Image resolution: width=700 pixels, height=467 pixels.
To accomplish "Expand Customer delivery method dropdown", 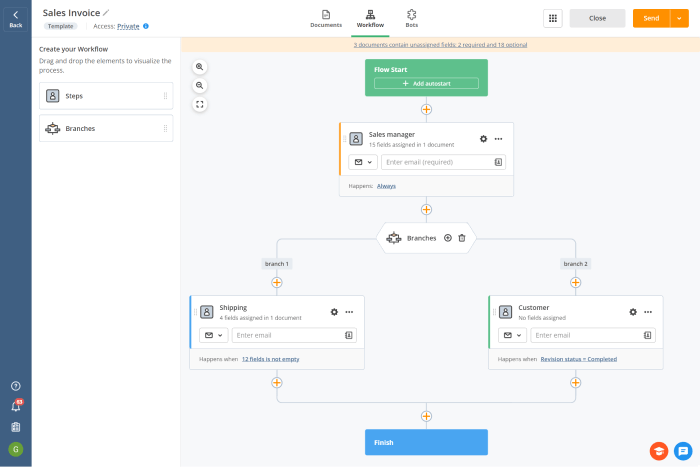I will coord(512,335).
